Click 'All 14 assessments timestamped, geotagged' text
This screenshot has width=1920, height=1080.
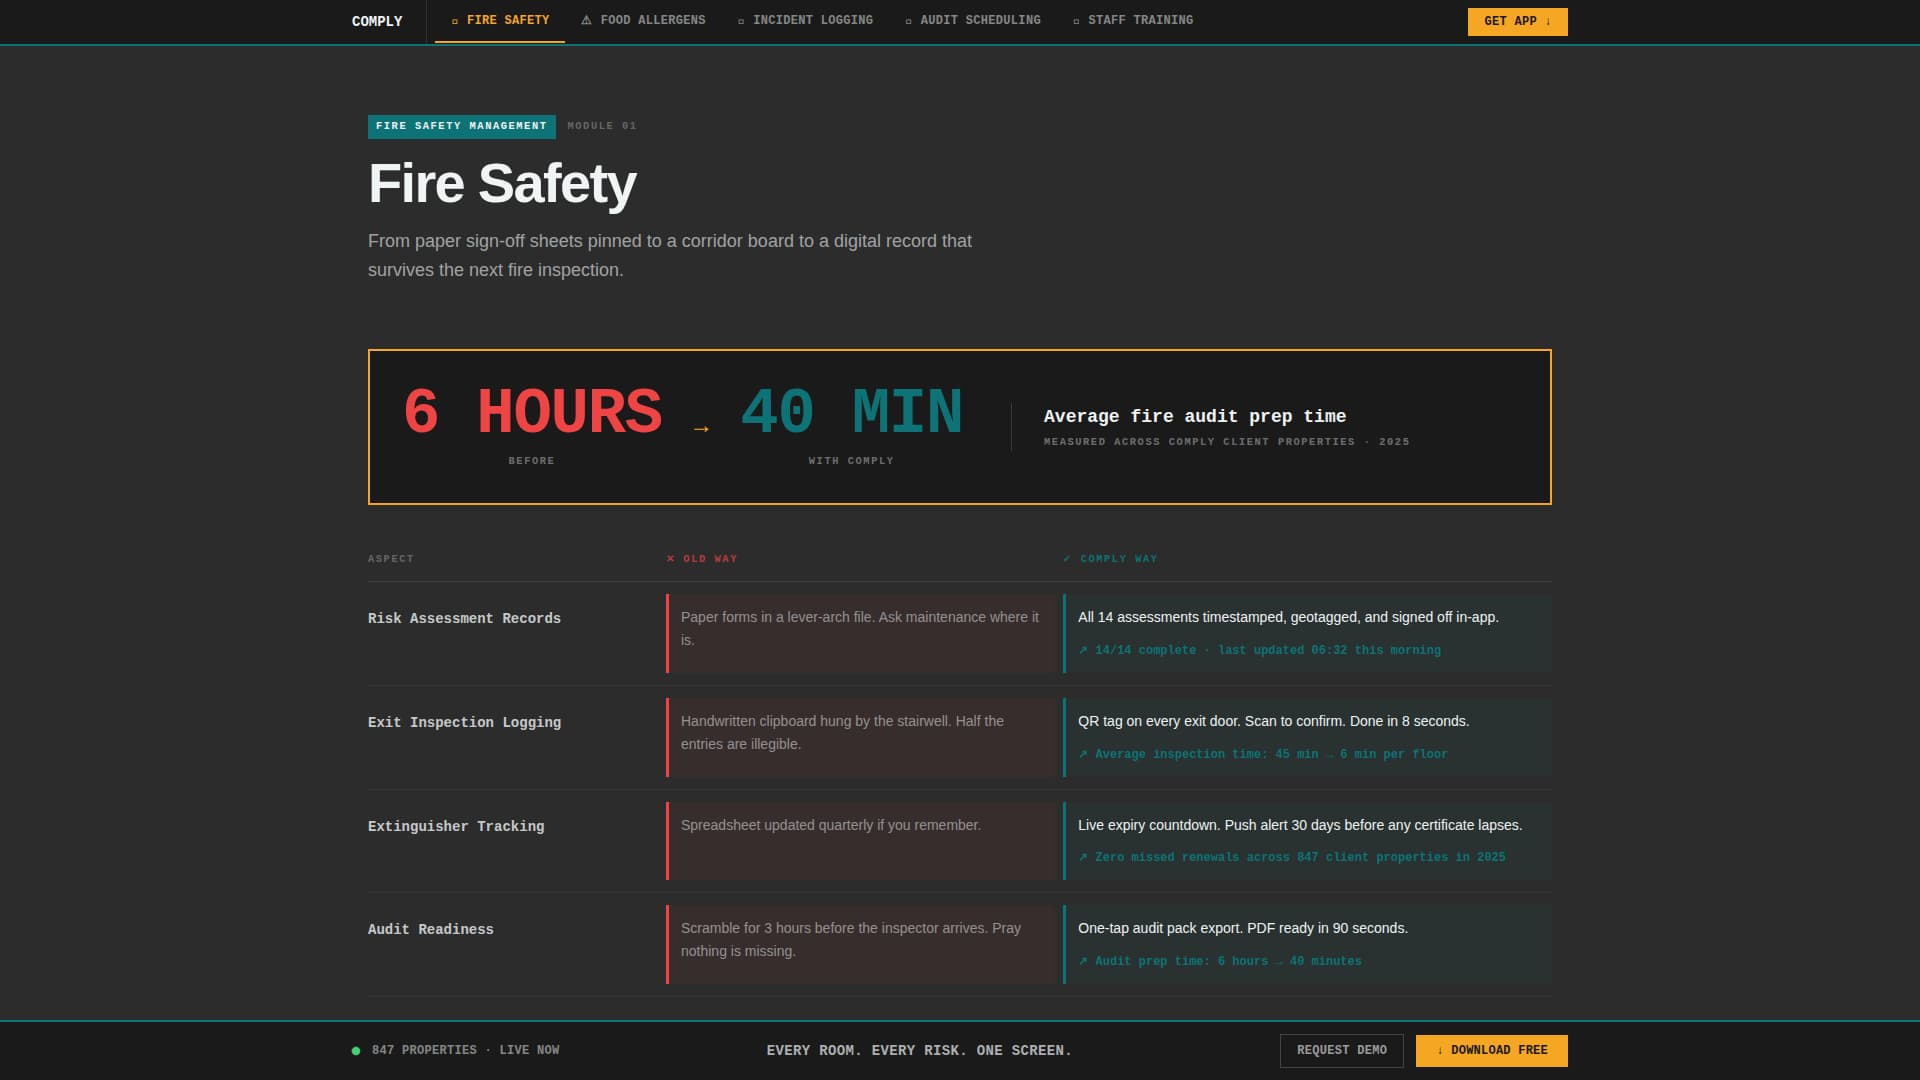tap(1288, 617)
